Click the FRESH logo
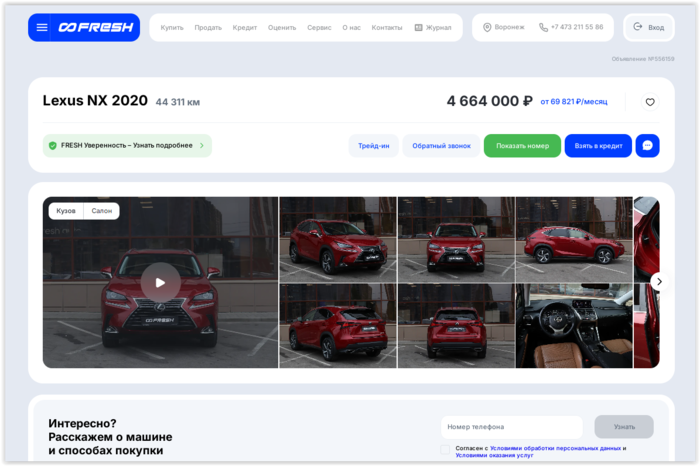 click(96, 28)
